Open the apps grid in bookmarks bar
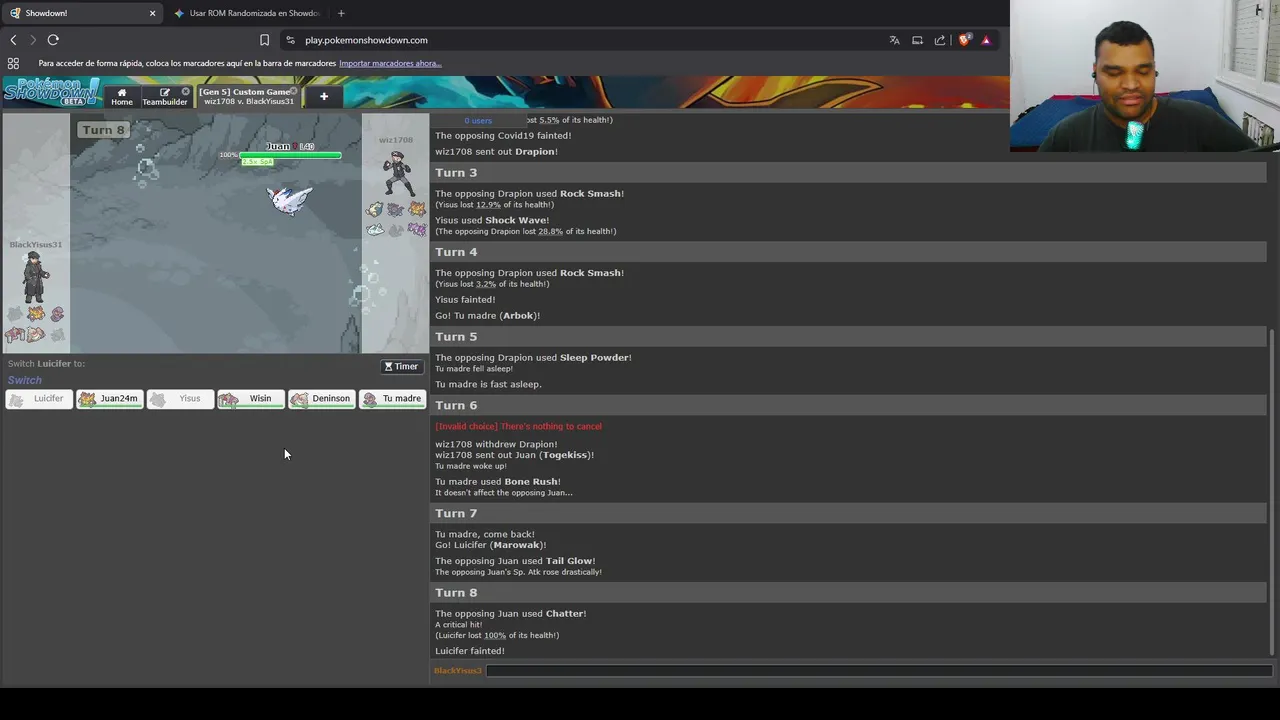The width and height of the screenshot is (1280, 720). (x=13, y=63)
